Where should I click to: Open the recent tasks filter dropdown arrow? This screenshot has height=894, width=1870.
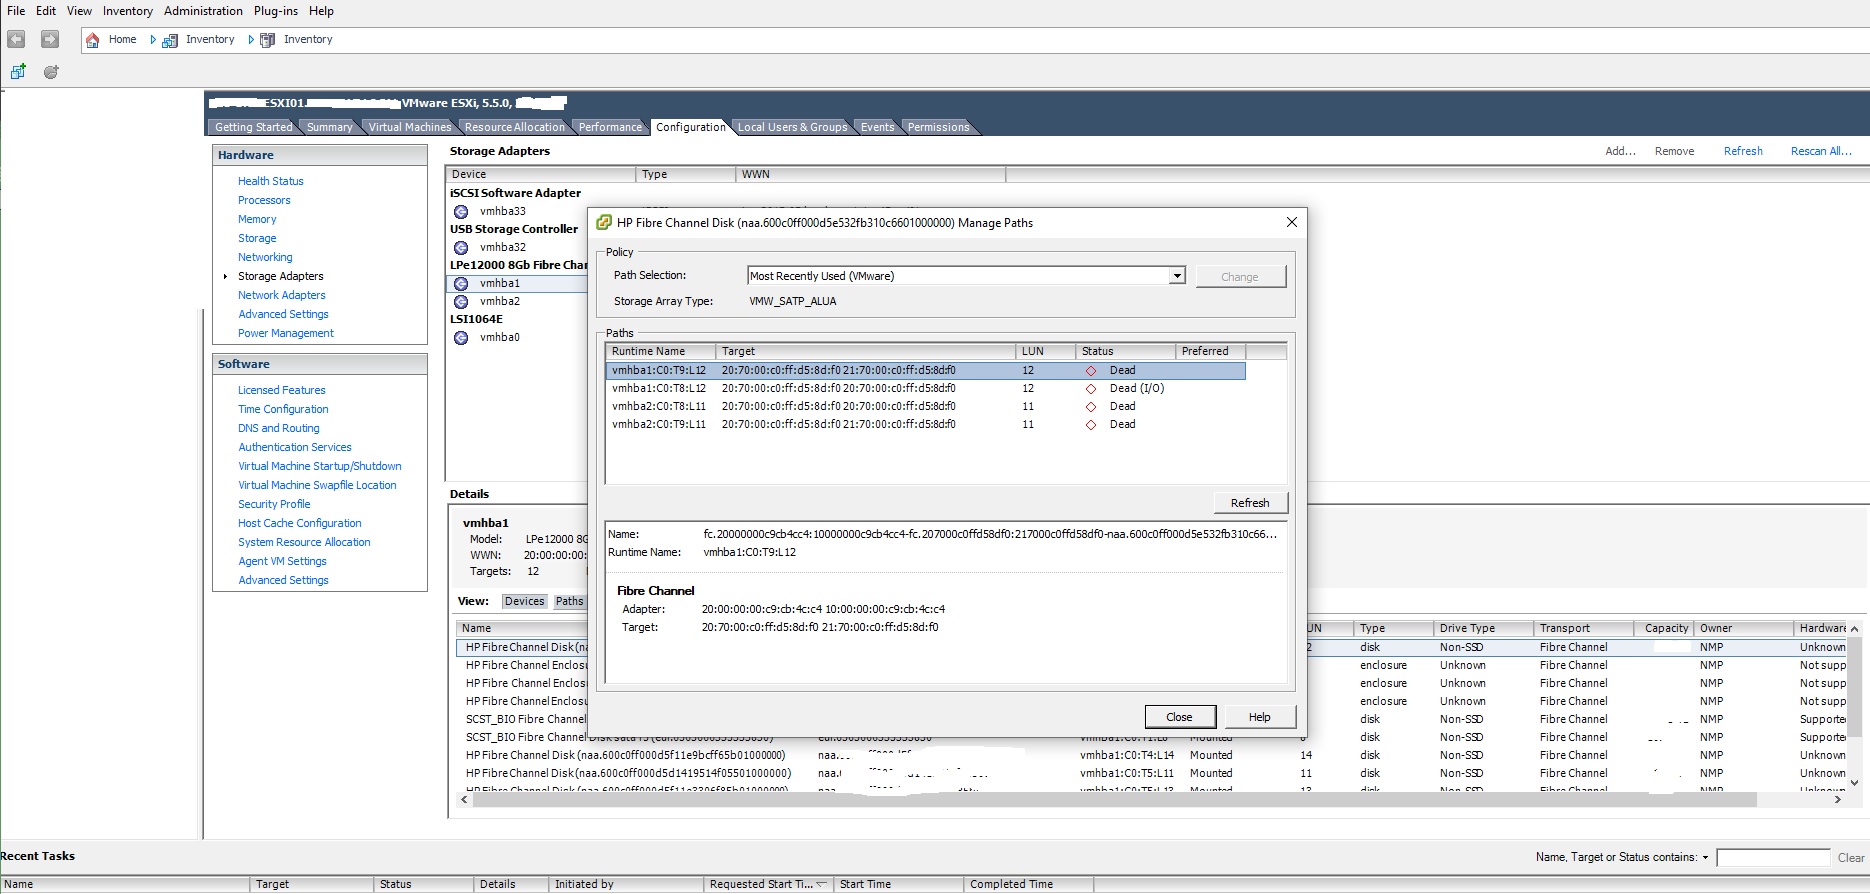point(1705,857)
